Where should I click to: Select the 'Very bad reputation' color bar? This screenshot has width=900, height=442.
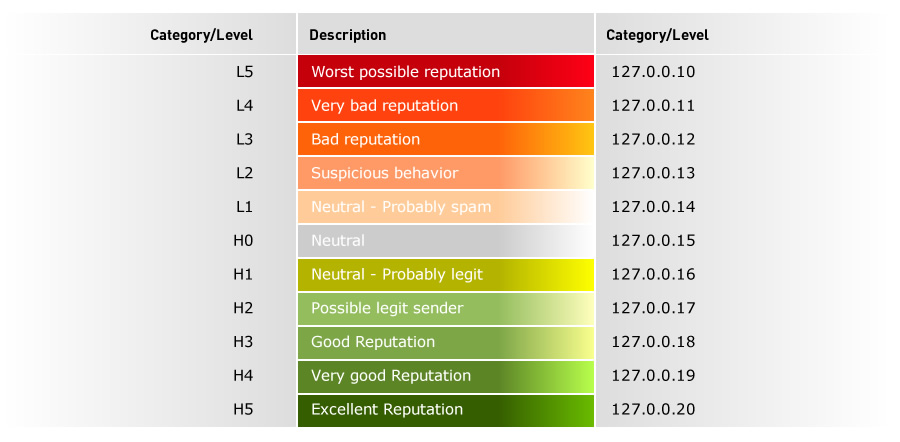[445, 106]
